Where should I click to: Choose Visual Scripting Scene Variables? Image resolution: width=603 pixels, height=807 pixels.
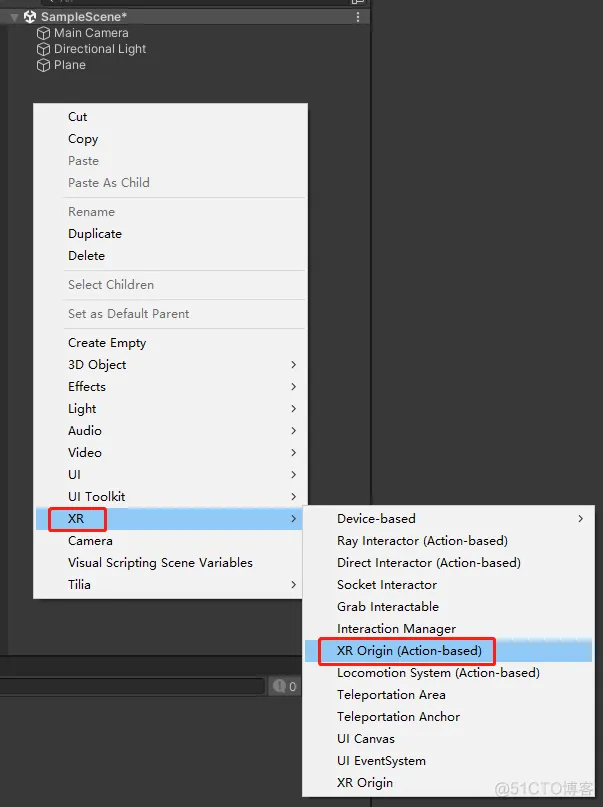[x=170, y=563]
